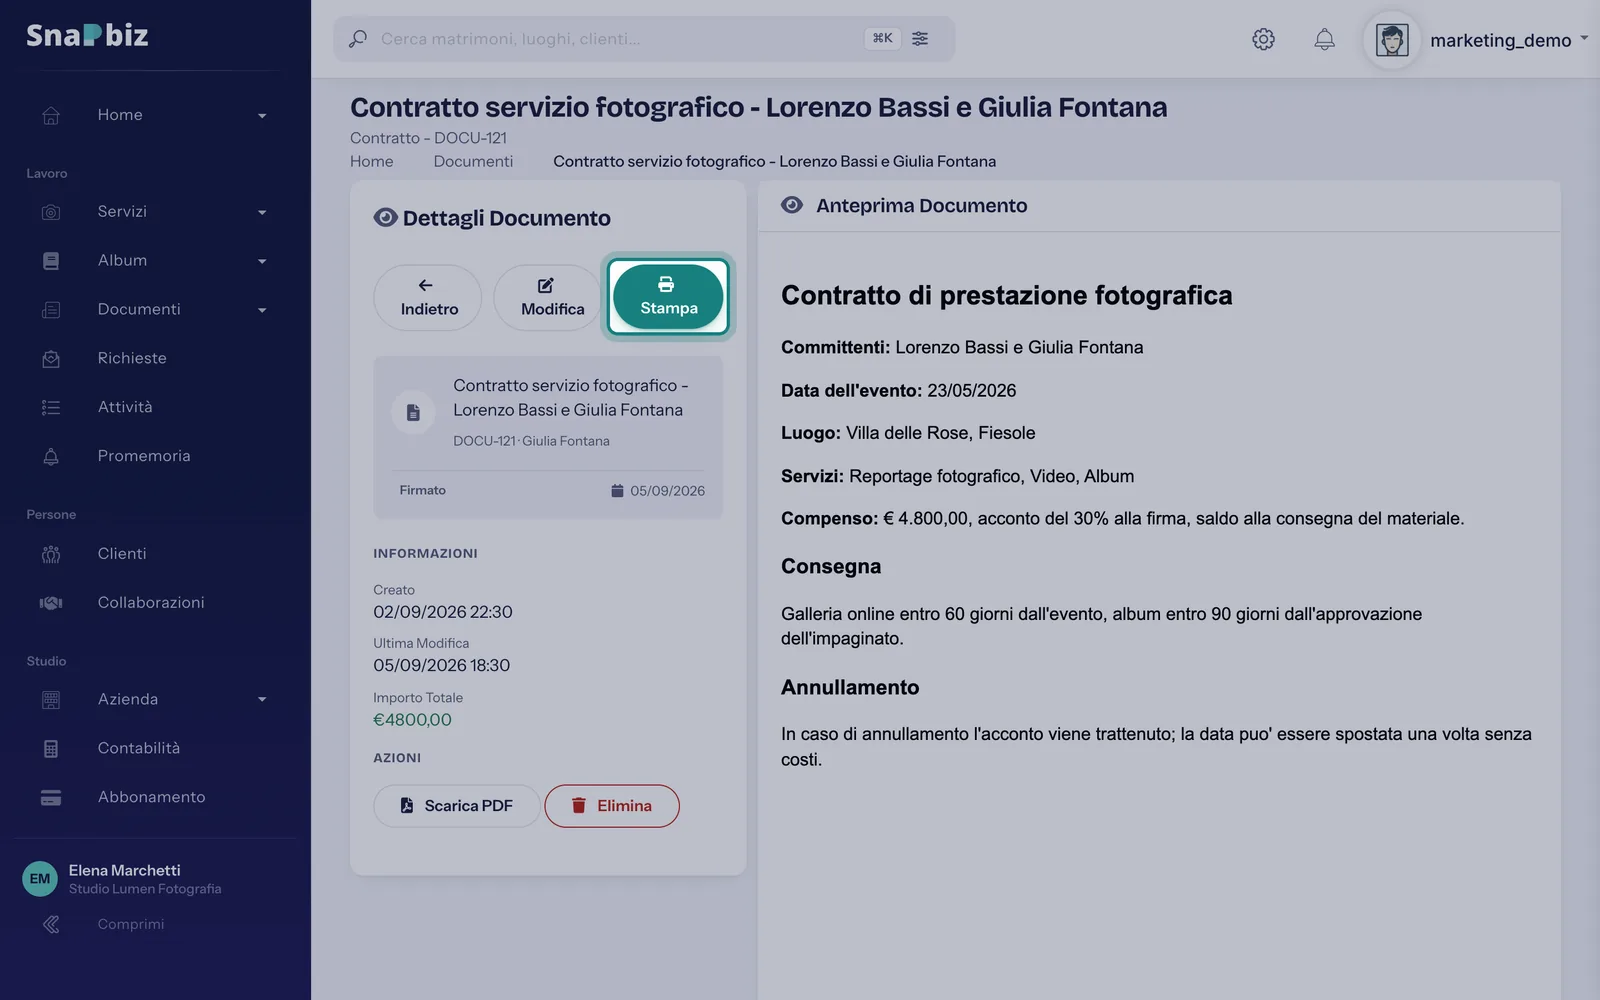This screenshot has width=1600, height=1000.
Task: Click the Consegna section heading
Action: point(831,566)
